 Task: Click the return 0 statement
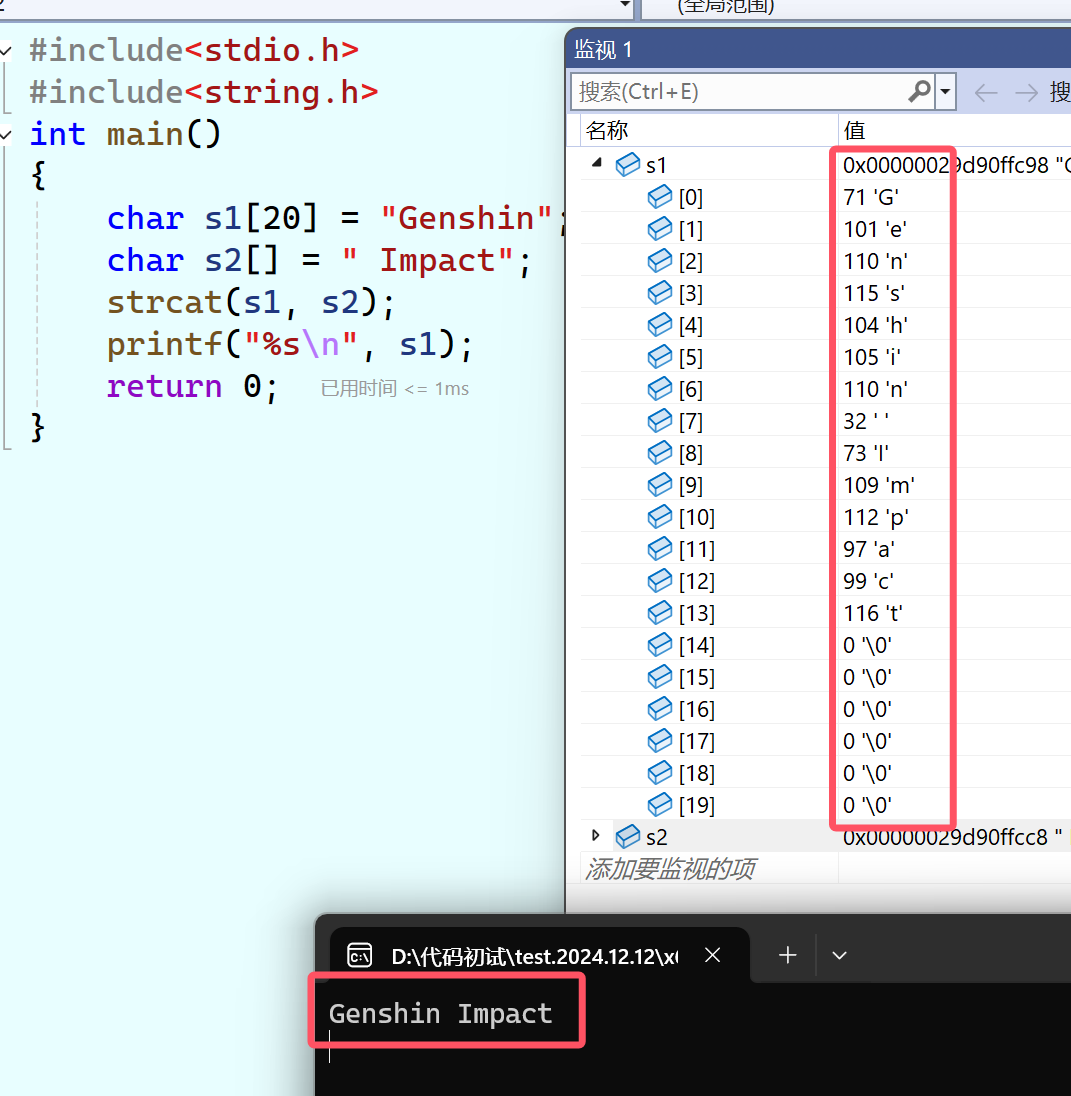192,386
